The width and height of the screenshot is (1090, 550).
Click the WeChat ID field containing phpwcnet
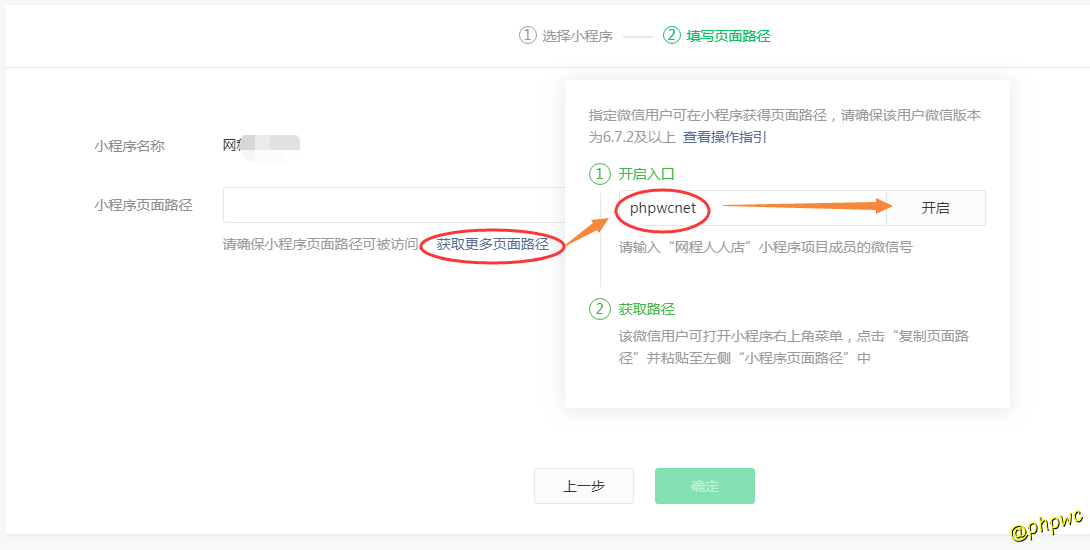[x=750, y=208]
